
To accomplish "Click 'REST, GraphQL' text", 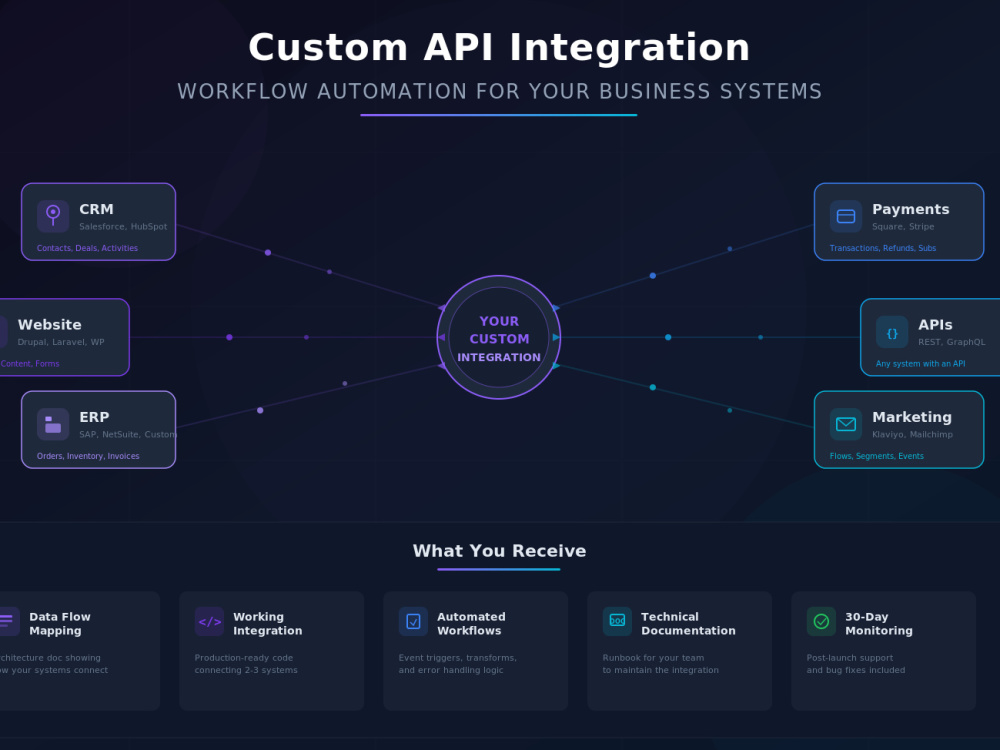I will tap(952, 342).
